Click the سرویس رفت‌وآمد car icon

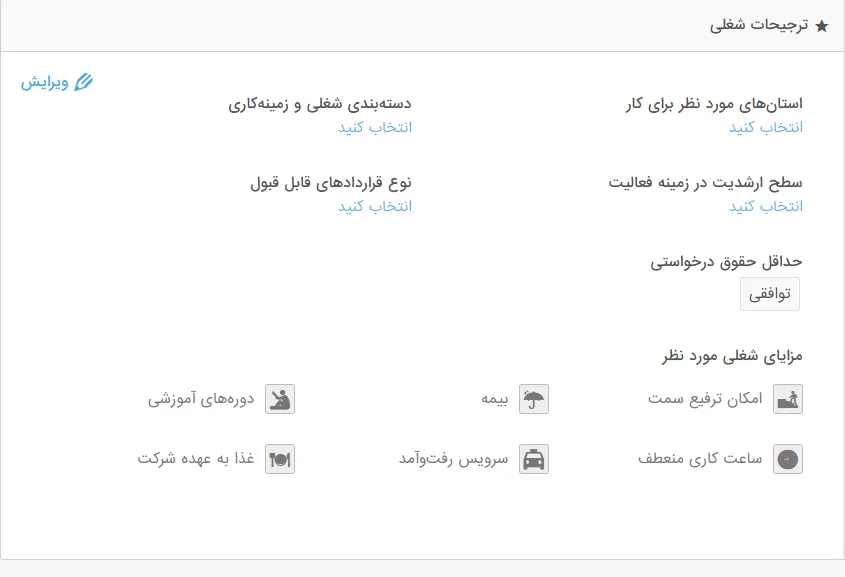tap(534, 459)
